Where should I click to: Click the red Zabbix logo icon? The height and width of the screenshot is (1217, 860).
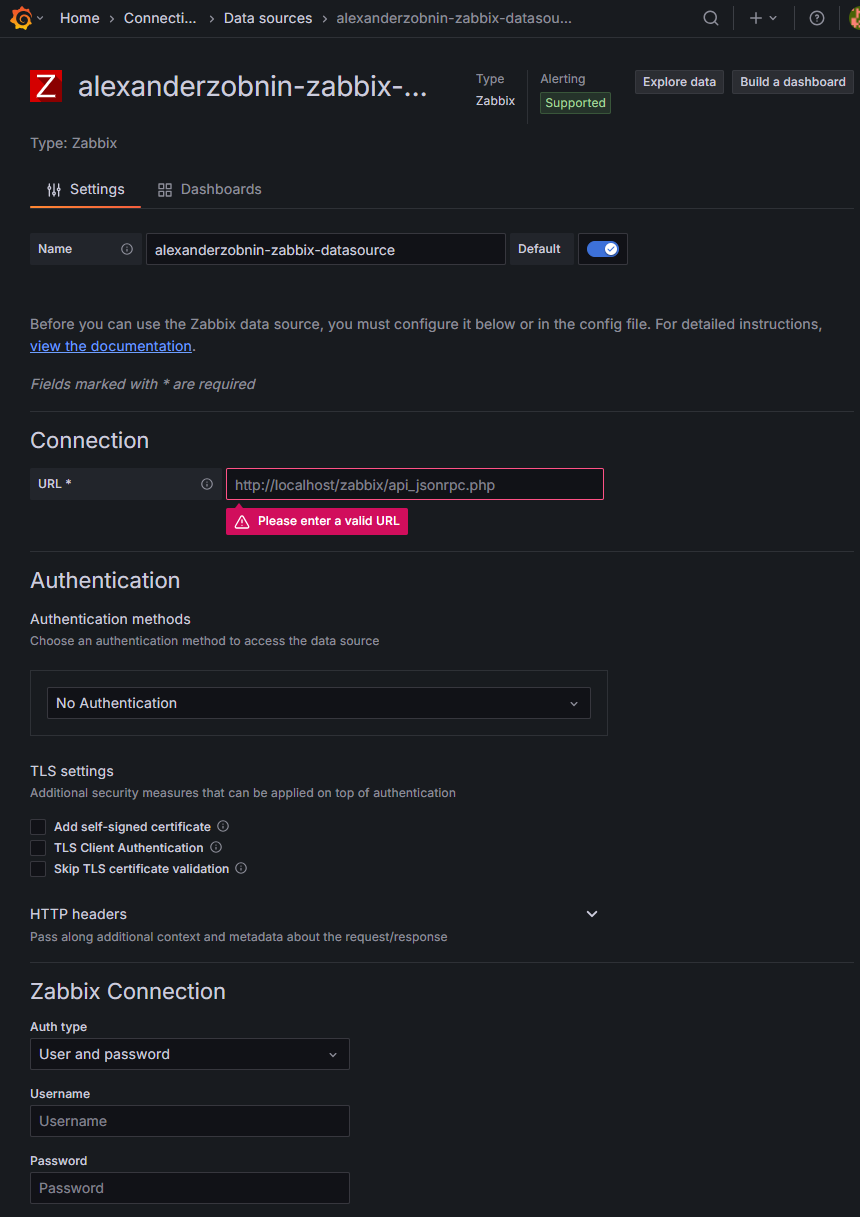46,86
